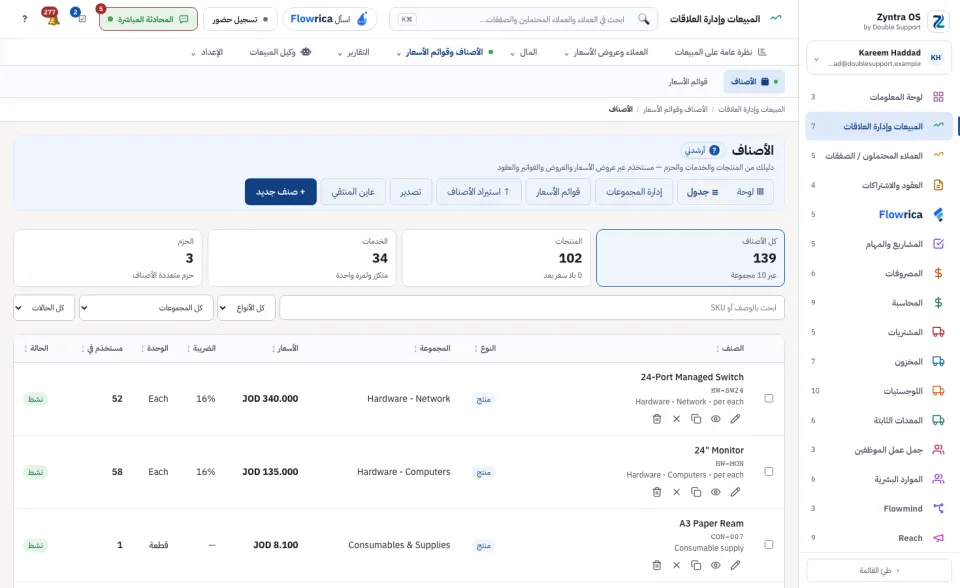This screenshot has width=960, height=588.
Task: Open المعدات الثابتة in sidebar
Action: (879, 420)
